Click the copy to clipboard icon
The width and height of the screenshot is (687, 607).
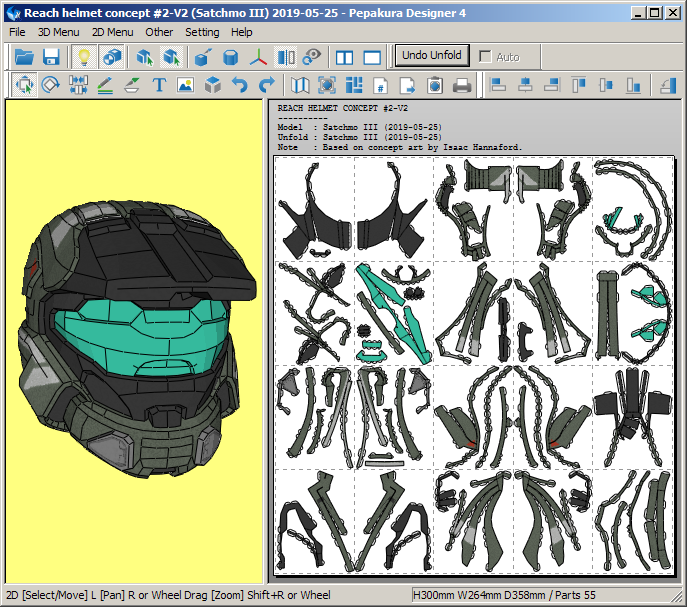pos(435,85)
